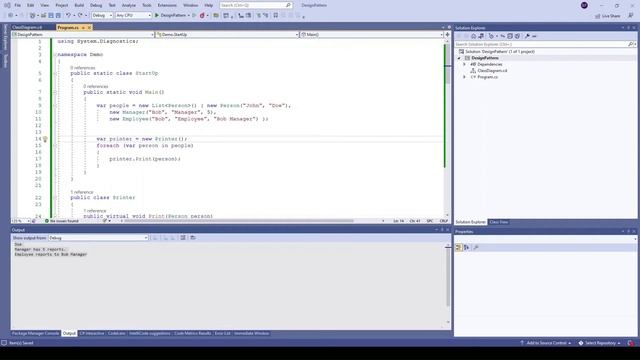Open the Main() member navigation dropdown
The image size is (640, 360).
click(x=371, y=35)
